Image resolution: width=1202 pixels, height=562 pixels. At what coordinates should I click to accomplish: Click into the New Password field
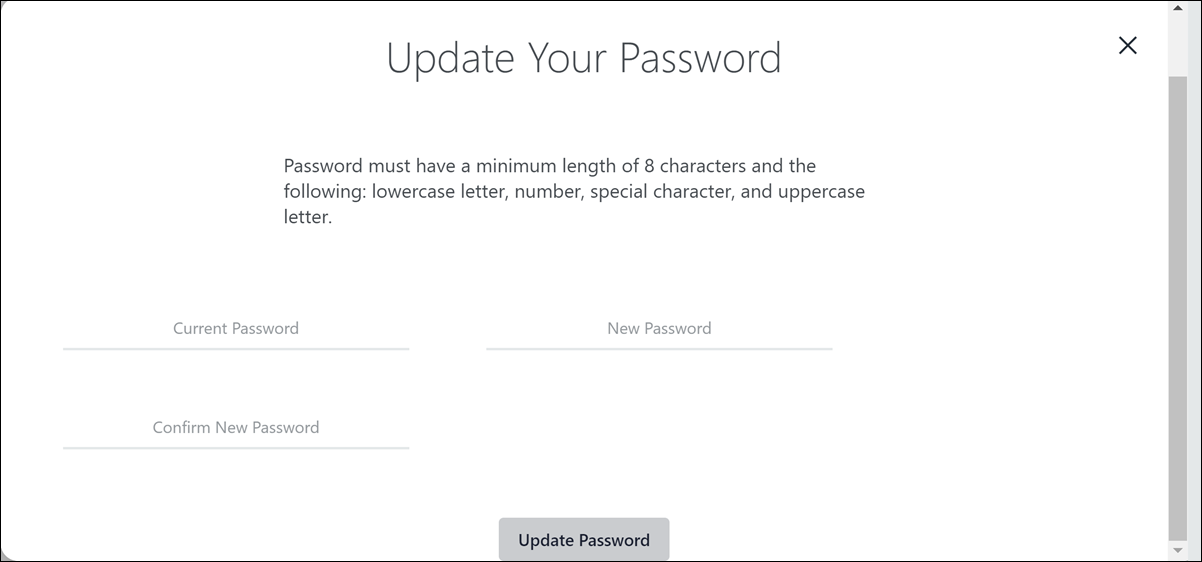click(x=659, y=329)
